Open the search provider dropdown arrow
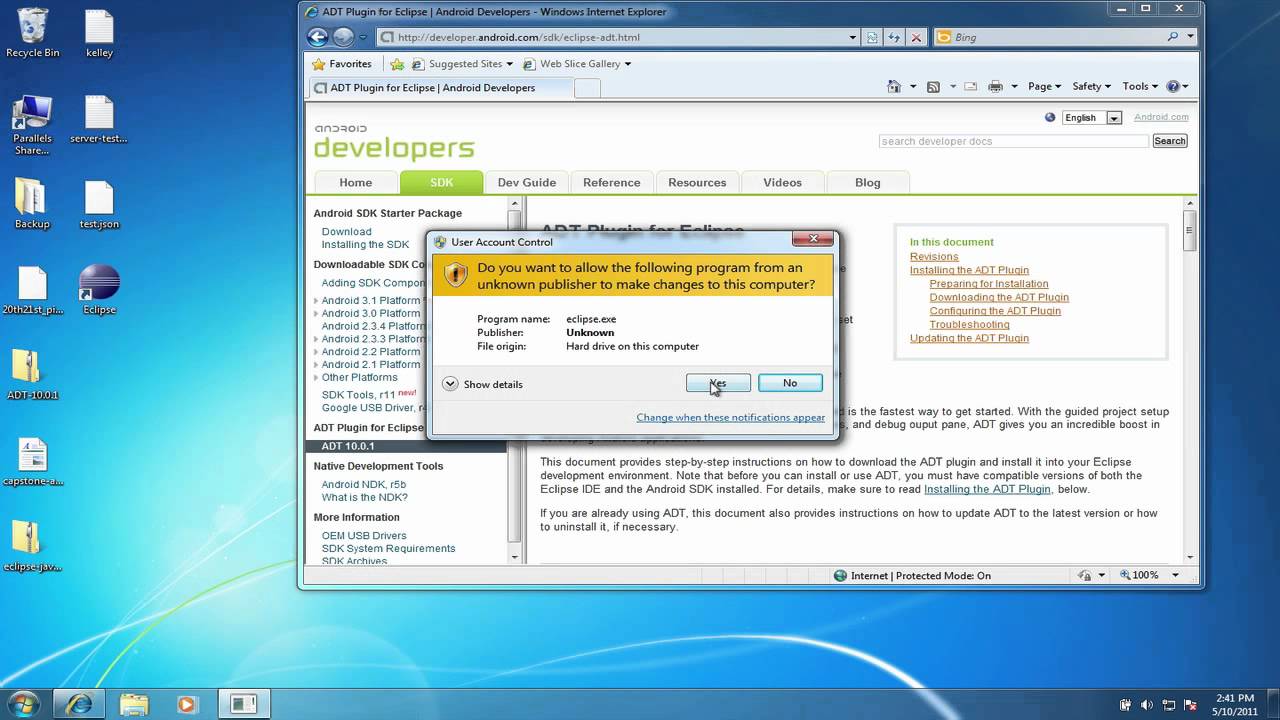 pyautogui.click(x=1190, y=37)
